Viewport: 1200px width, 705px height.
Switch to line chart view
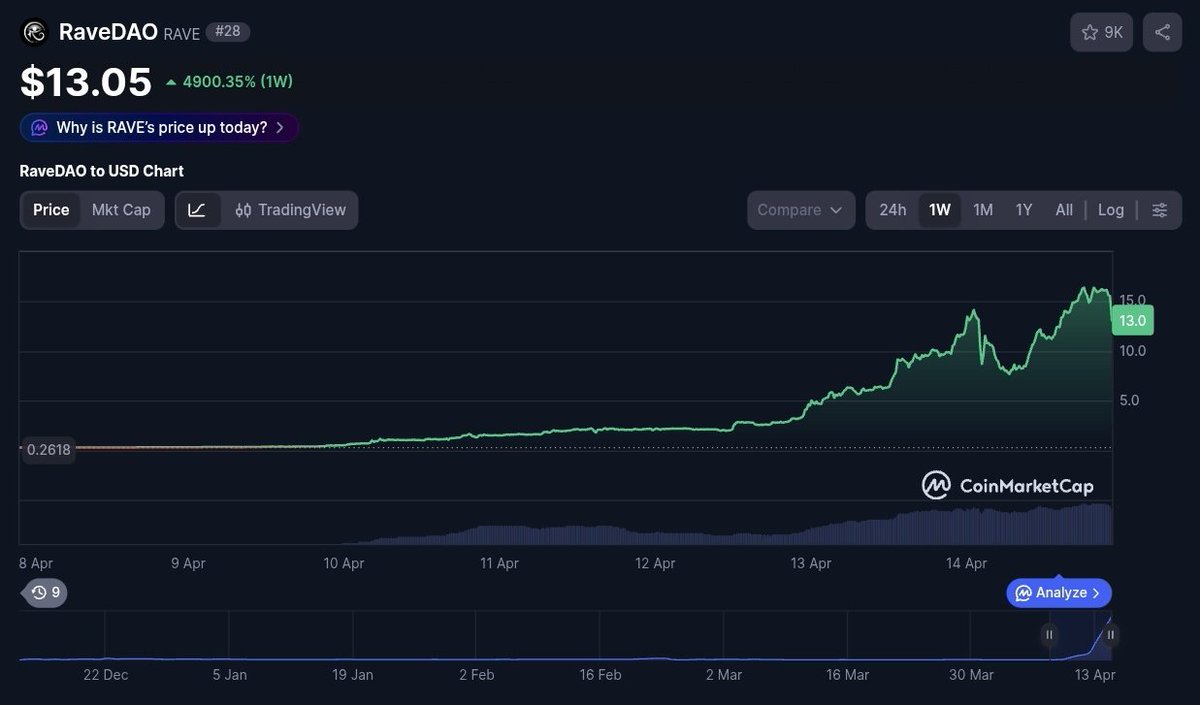point(197,210)
